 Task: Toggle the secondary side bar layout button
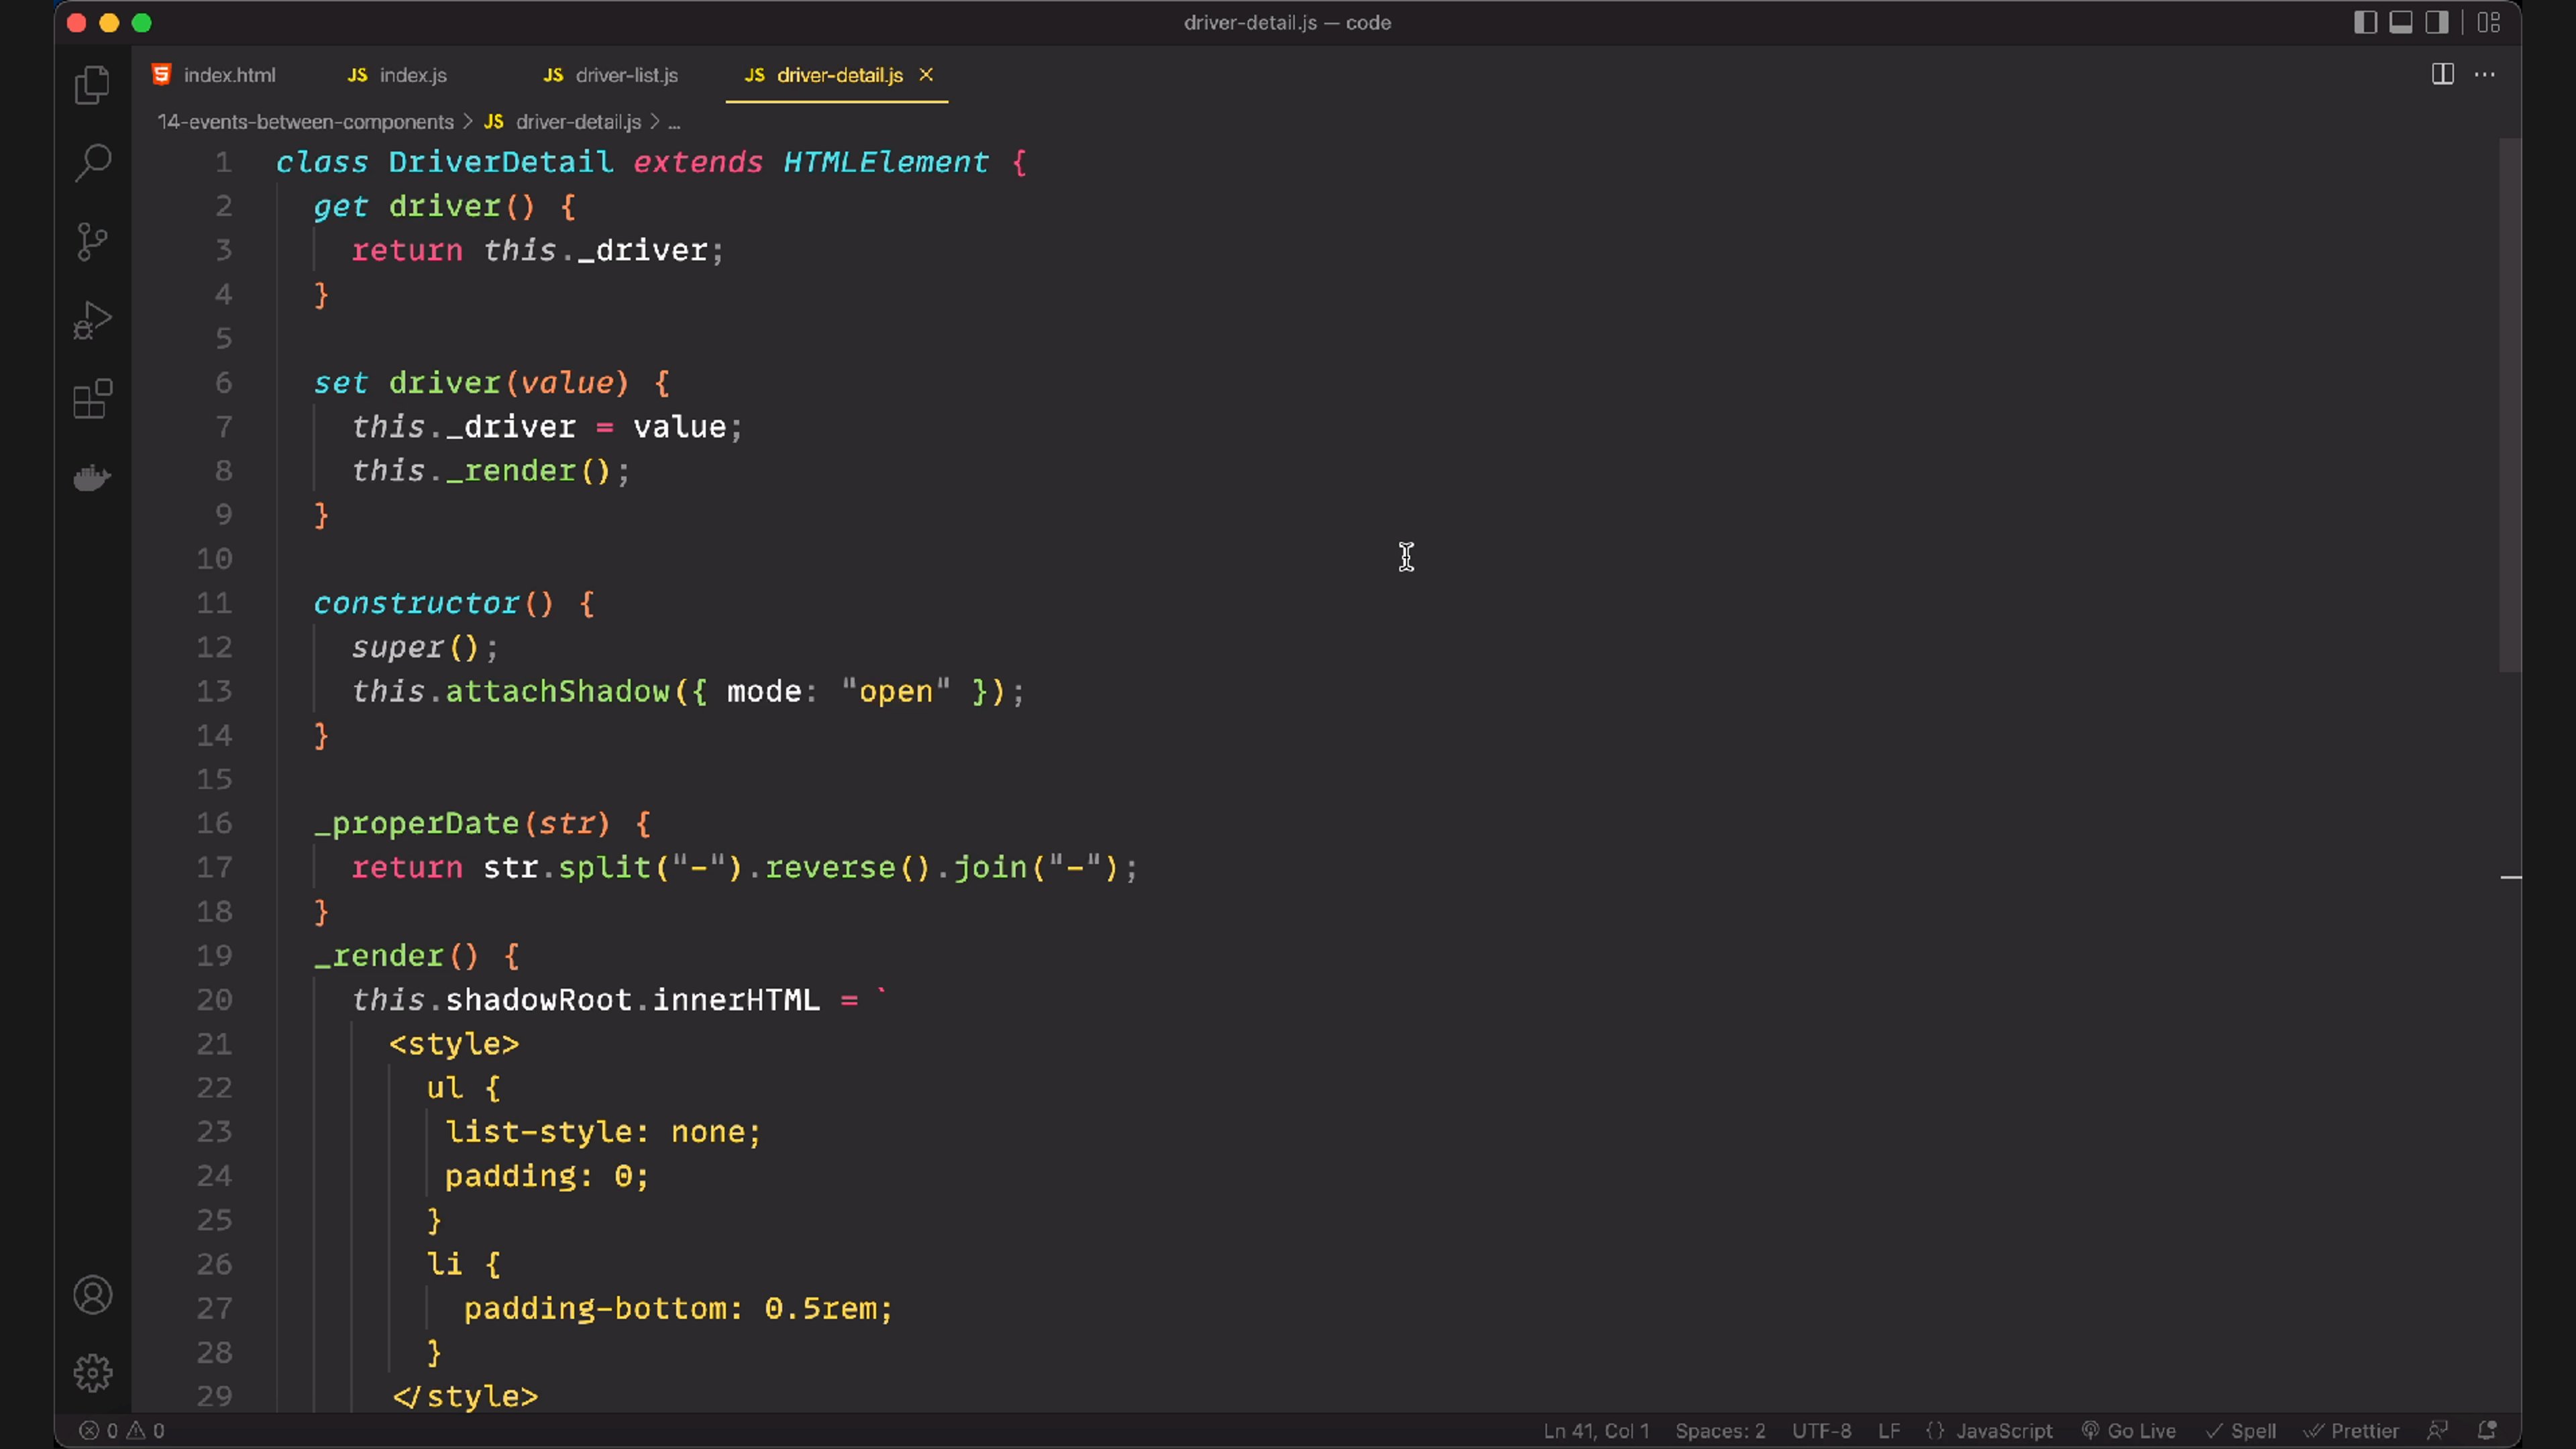pyautogui.click(x=2437, y=22)
